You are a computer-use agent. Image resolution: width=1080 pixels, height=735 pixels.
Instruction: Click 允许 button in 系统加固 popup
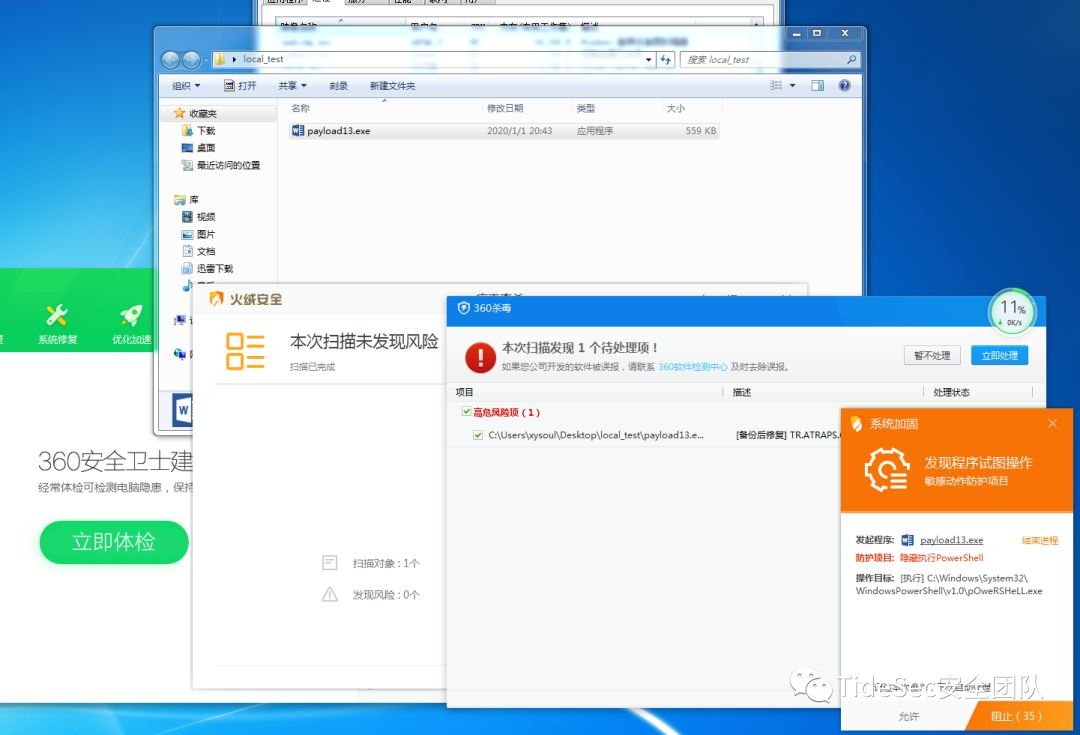[x=908, y=716]
